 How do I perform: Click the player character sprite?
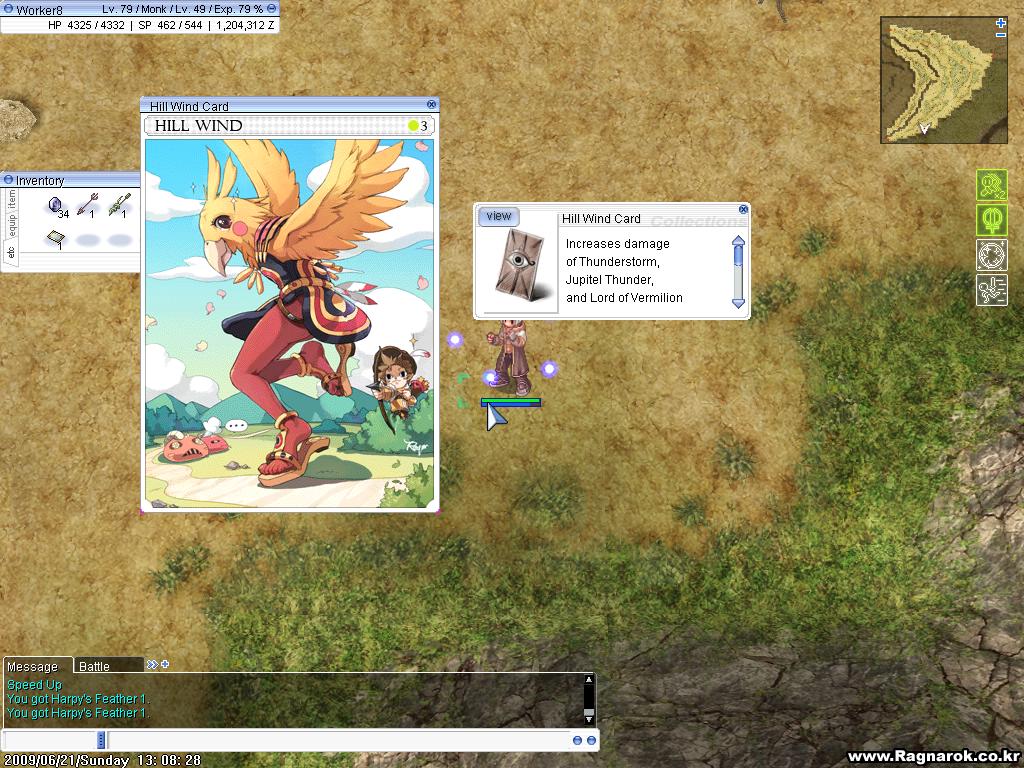509,358
